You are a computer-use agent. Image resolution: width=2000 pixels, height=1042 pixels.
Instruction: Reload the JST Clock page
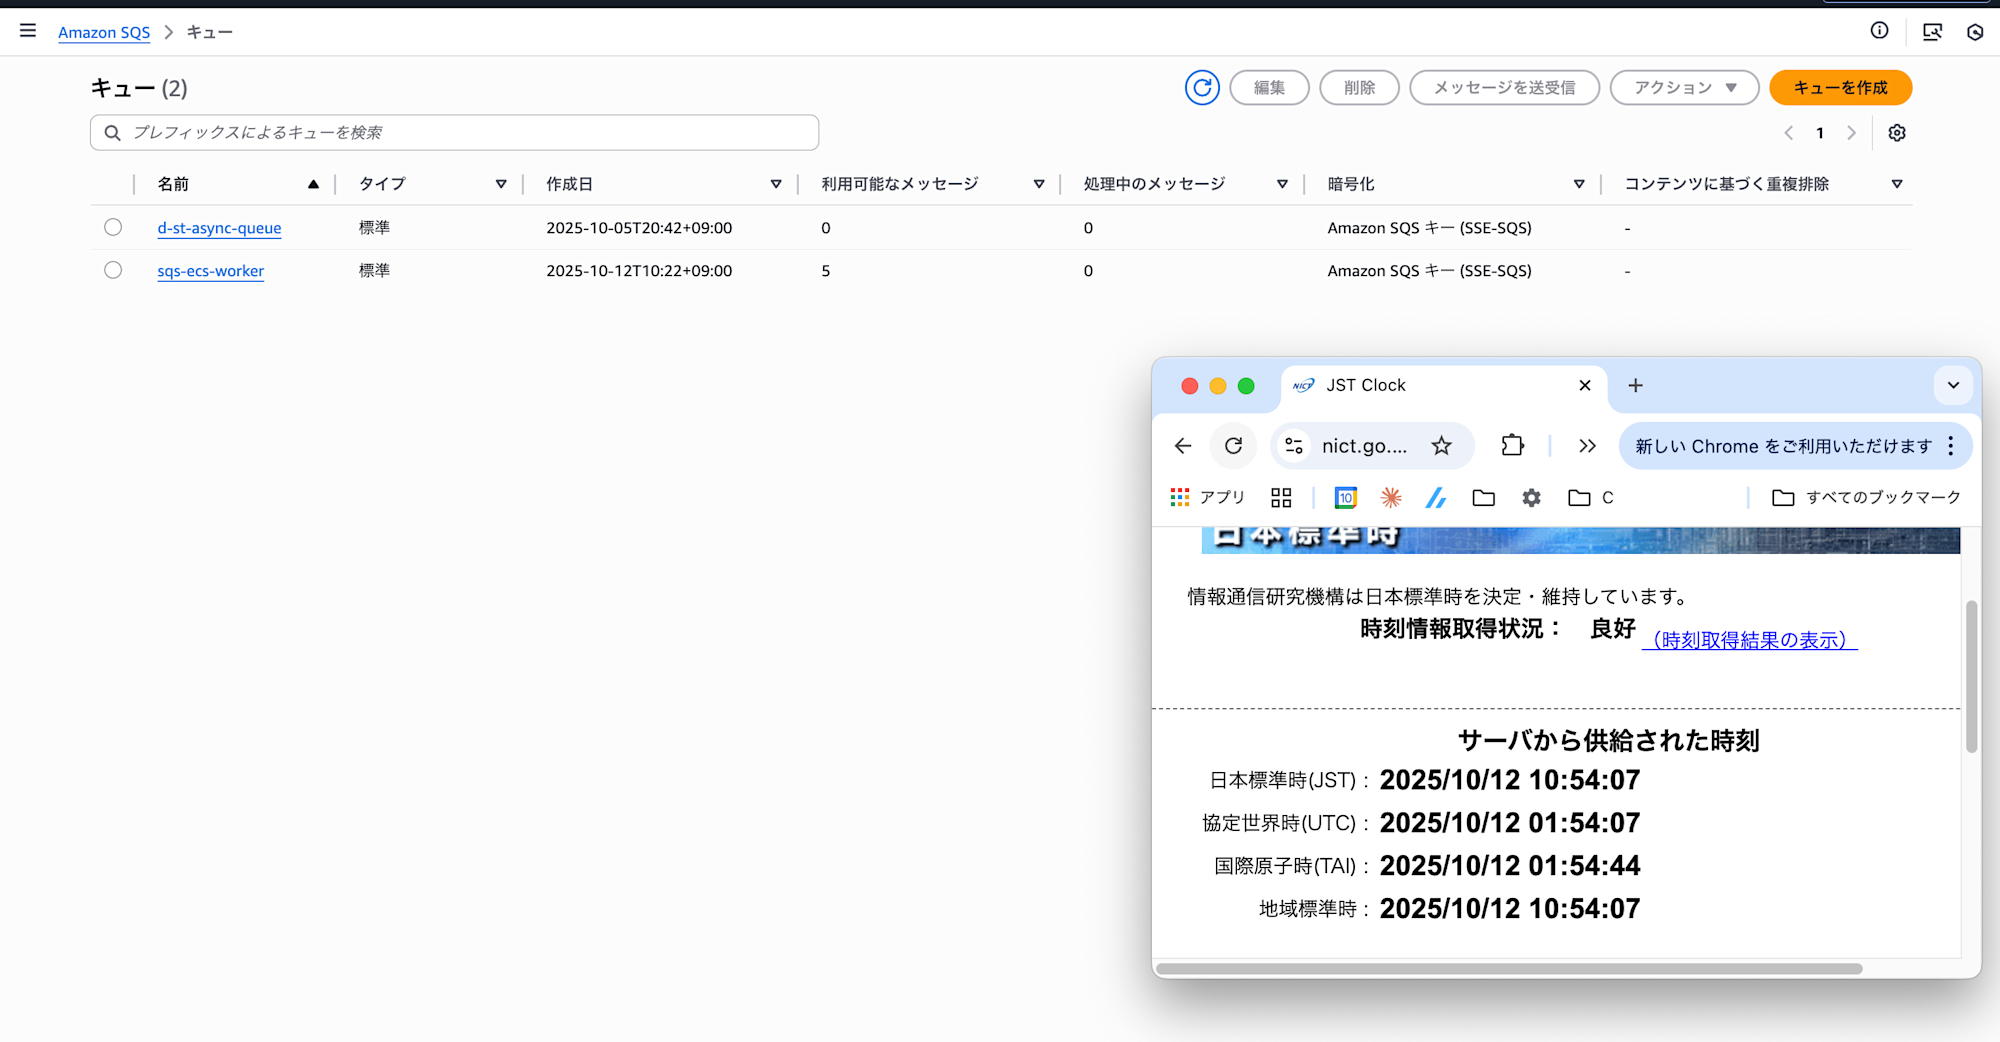1234,446
